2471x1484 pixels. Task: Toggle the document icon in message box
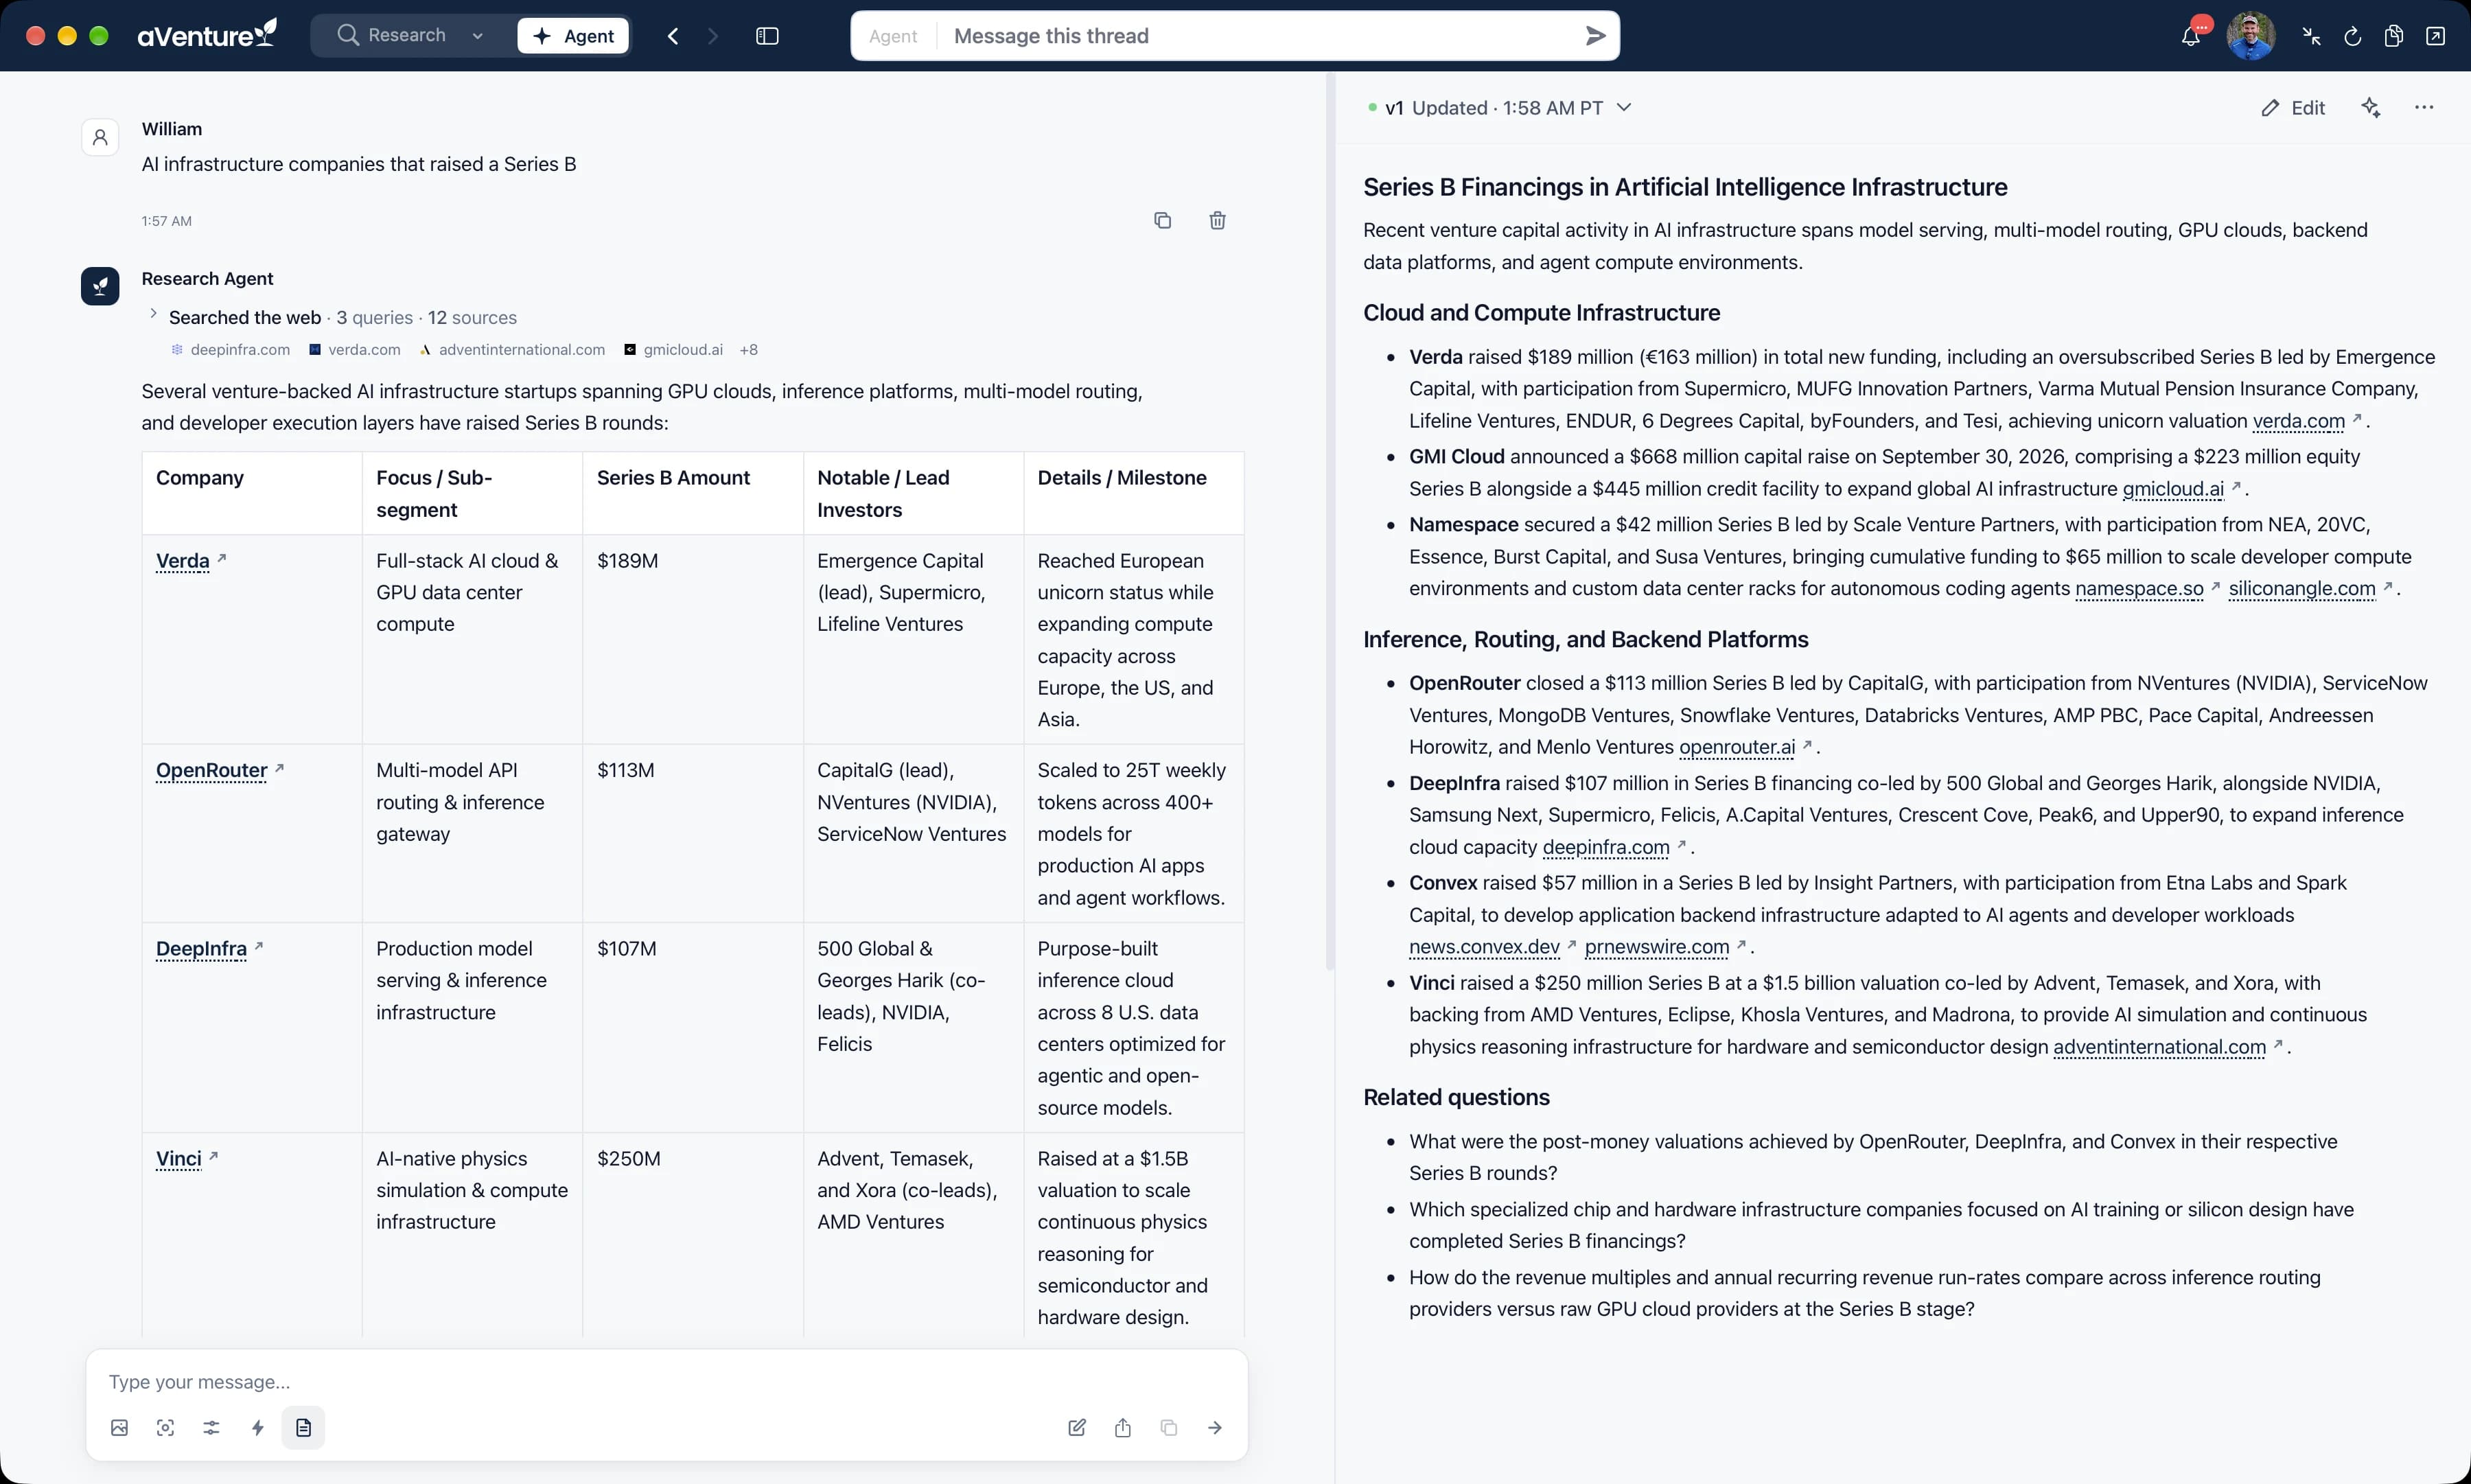click(x=303, y=1427)
